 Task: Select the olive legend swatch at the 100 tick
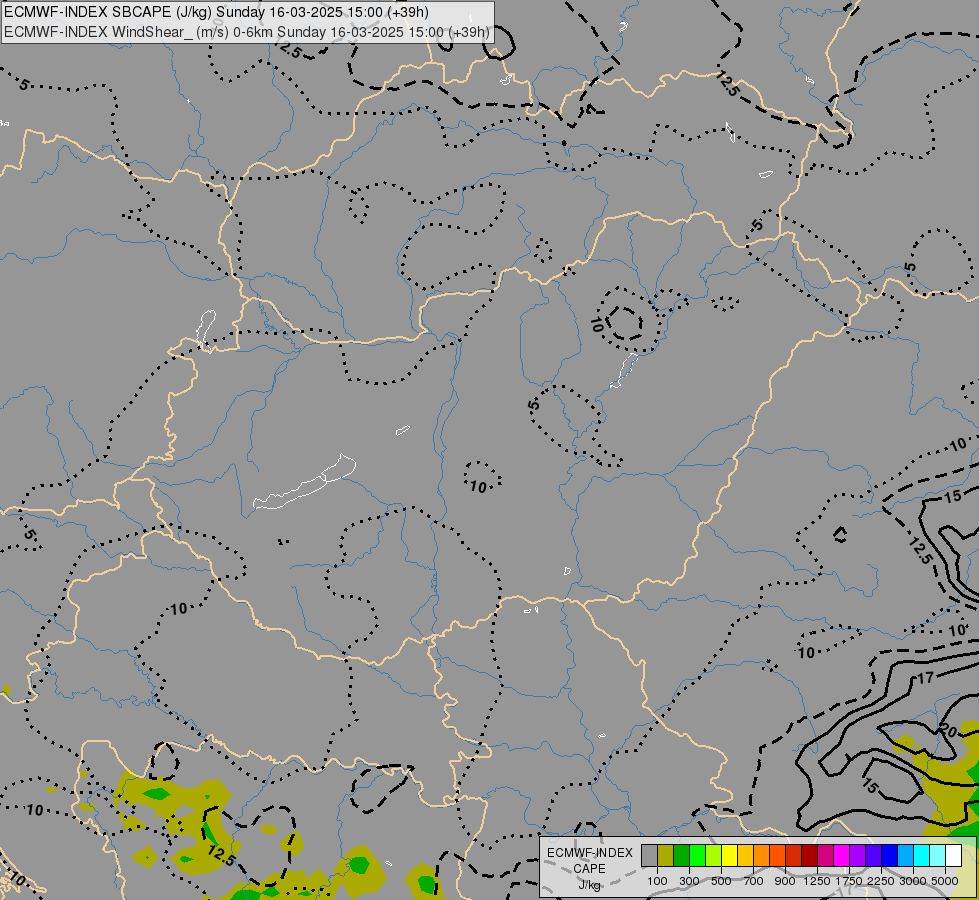[x=666, y=855]
